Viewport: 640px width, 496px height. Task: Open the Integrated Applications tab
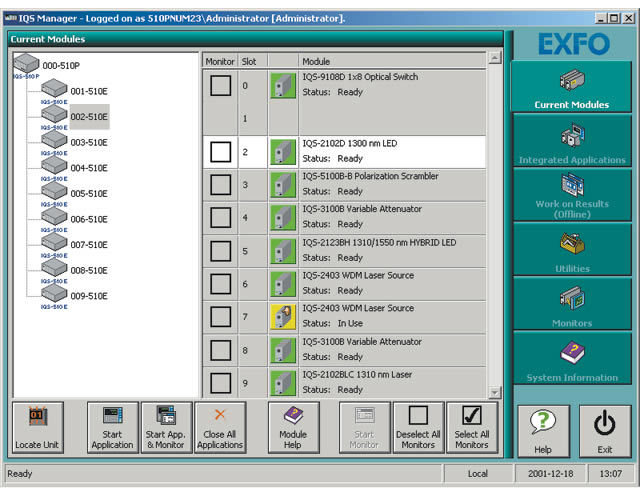(x=572, y=140)
